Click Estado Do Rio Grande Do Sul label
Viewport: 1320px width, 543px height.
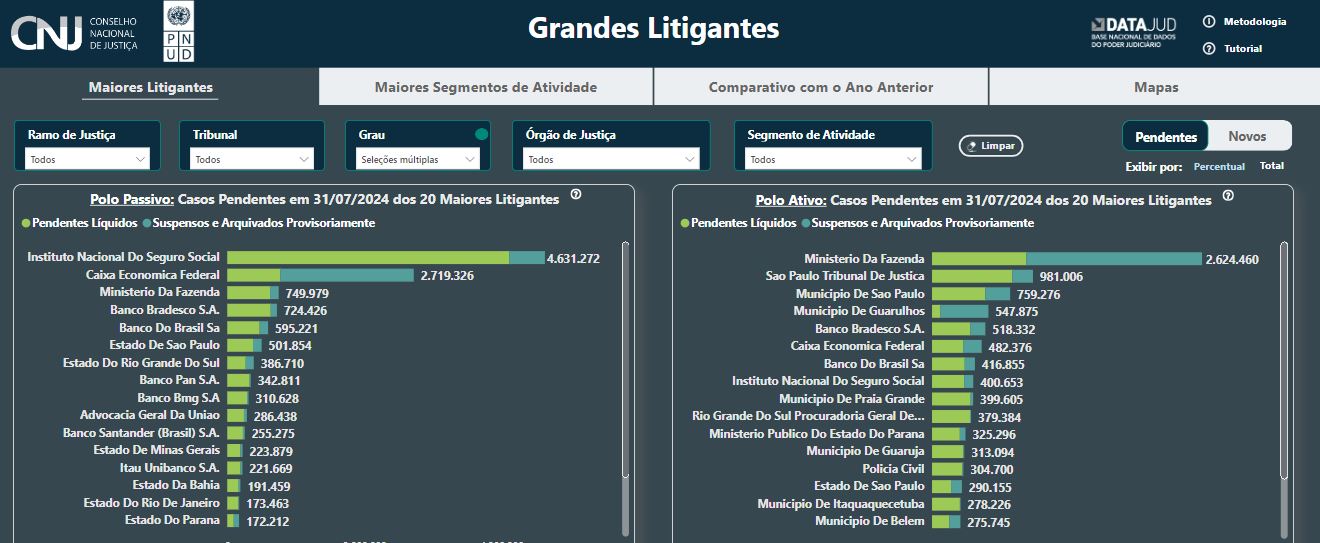click(x=141, y=363)
